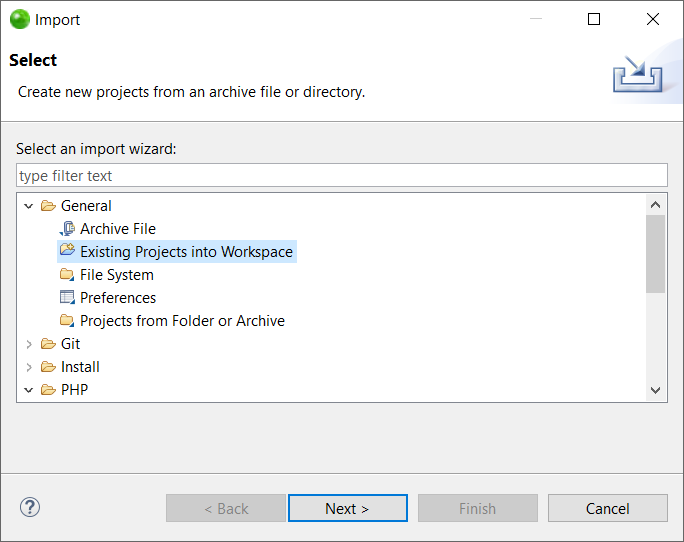Click the Install folder icon

[x=48, y=367]
